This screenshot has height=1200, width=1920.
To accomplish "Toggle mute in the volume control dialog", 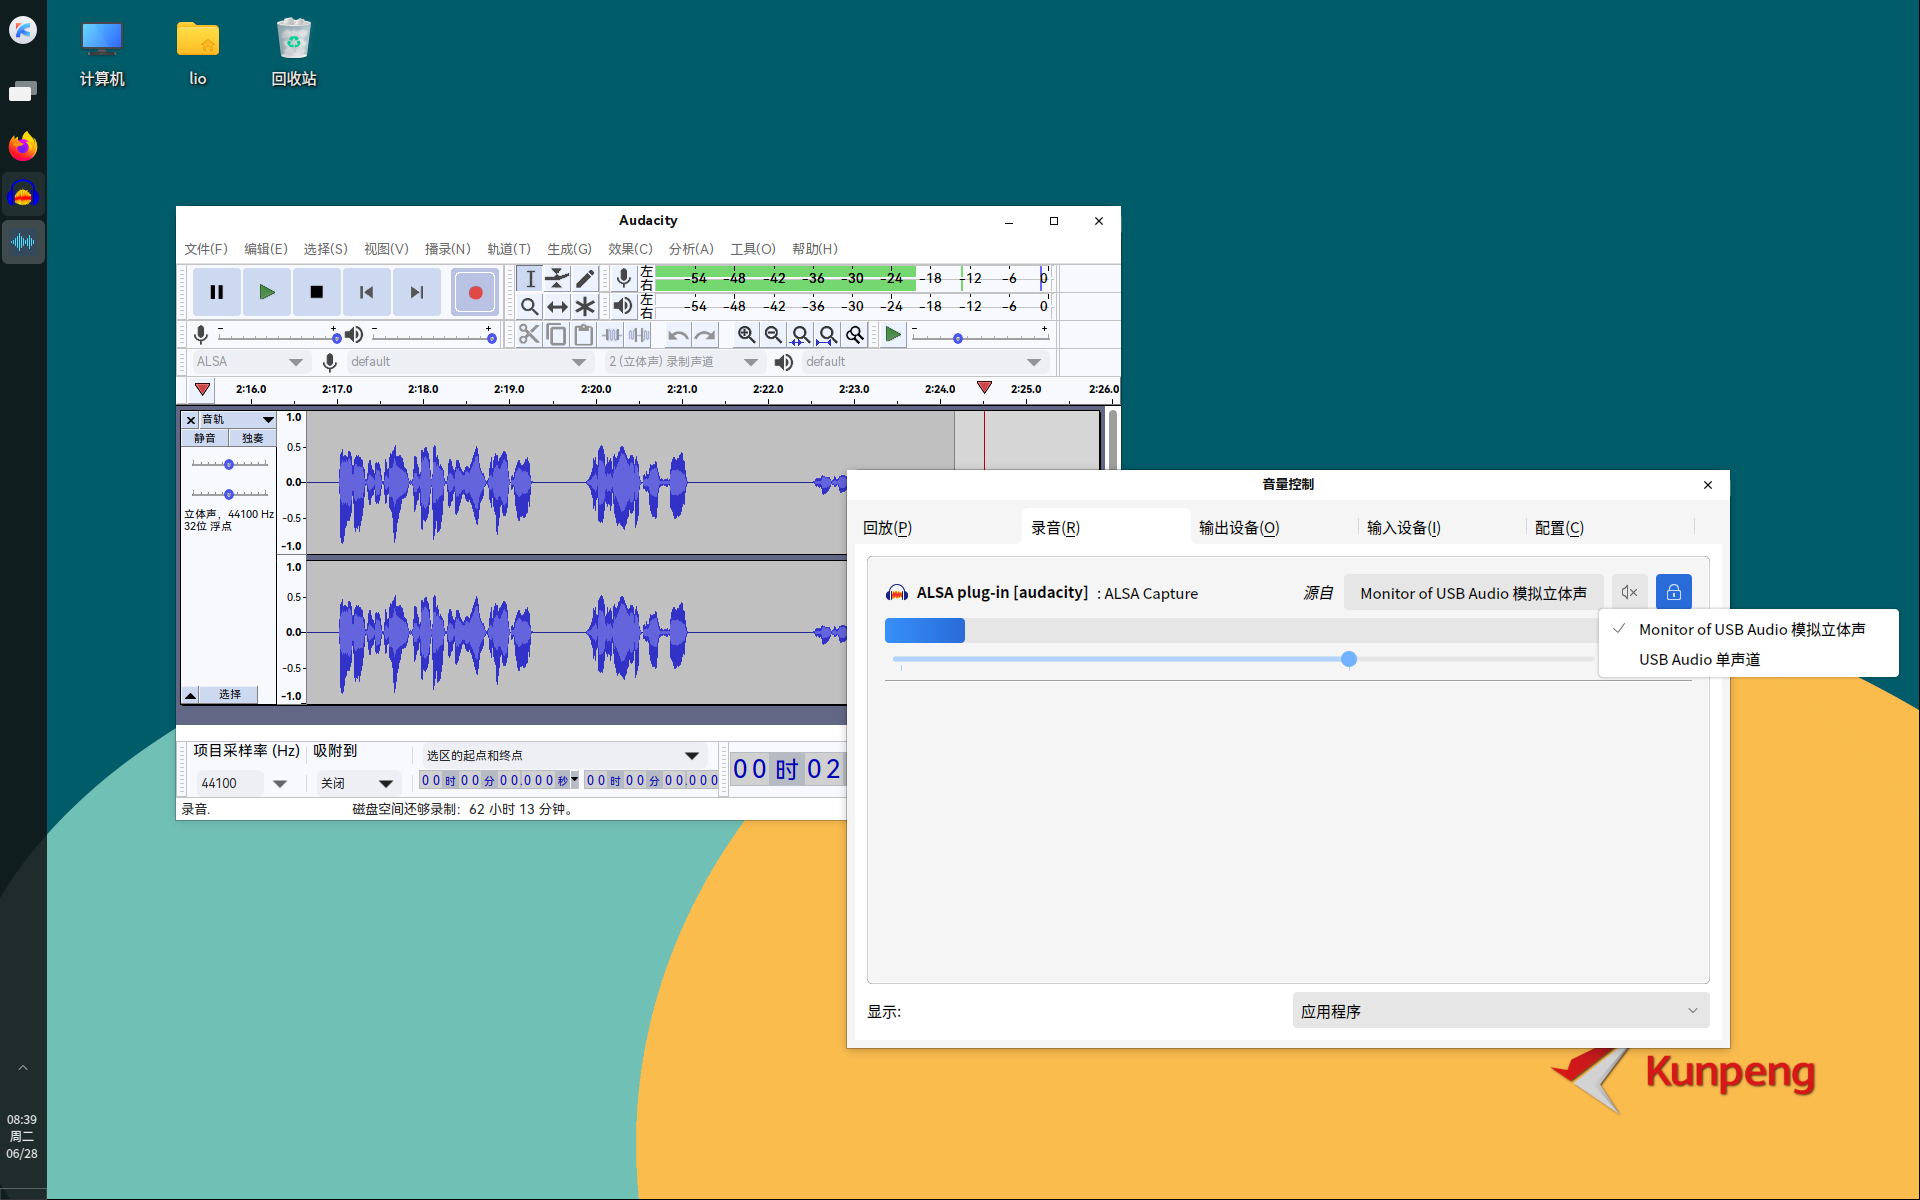I will point(1628,591).
